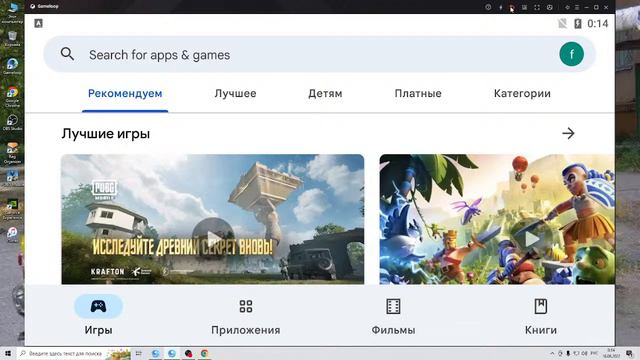Open the Gameloop desktop shortcut
The image size is (640, 360).
click(x=12, y=67)
